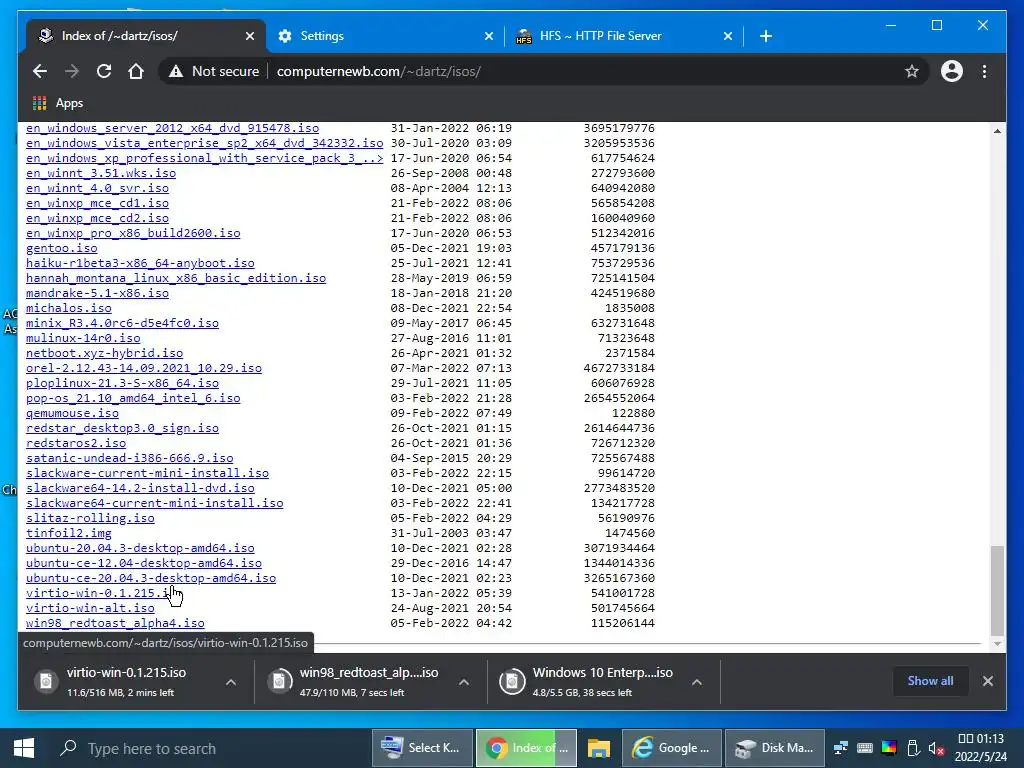Switch to the Settings tab
This screenshot has width=1024, height=768.
(x=385, y=36)
